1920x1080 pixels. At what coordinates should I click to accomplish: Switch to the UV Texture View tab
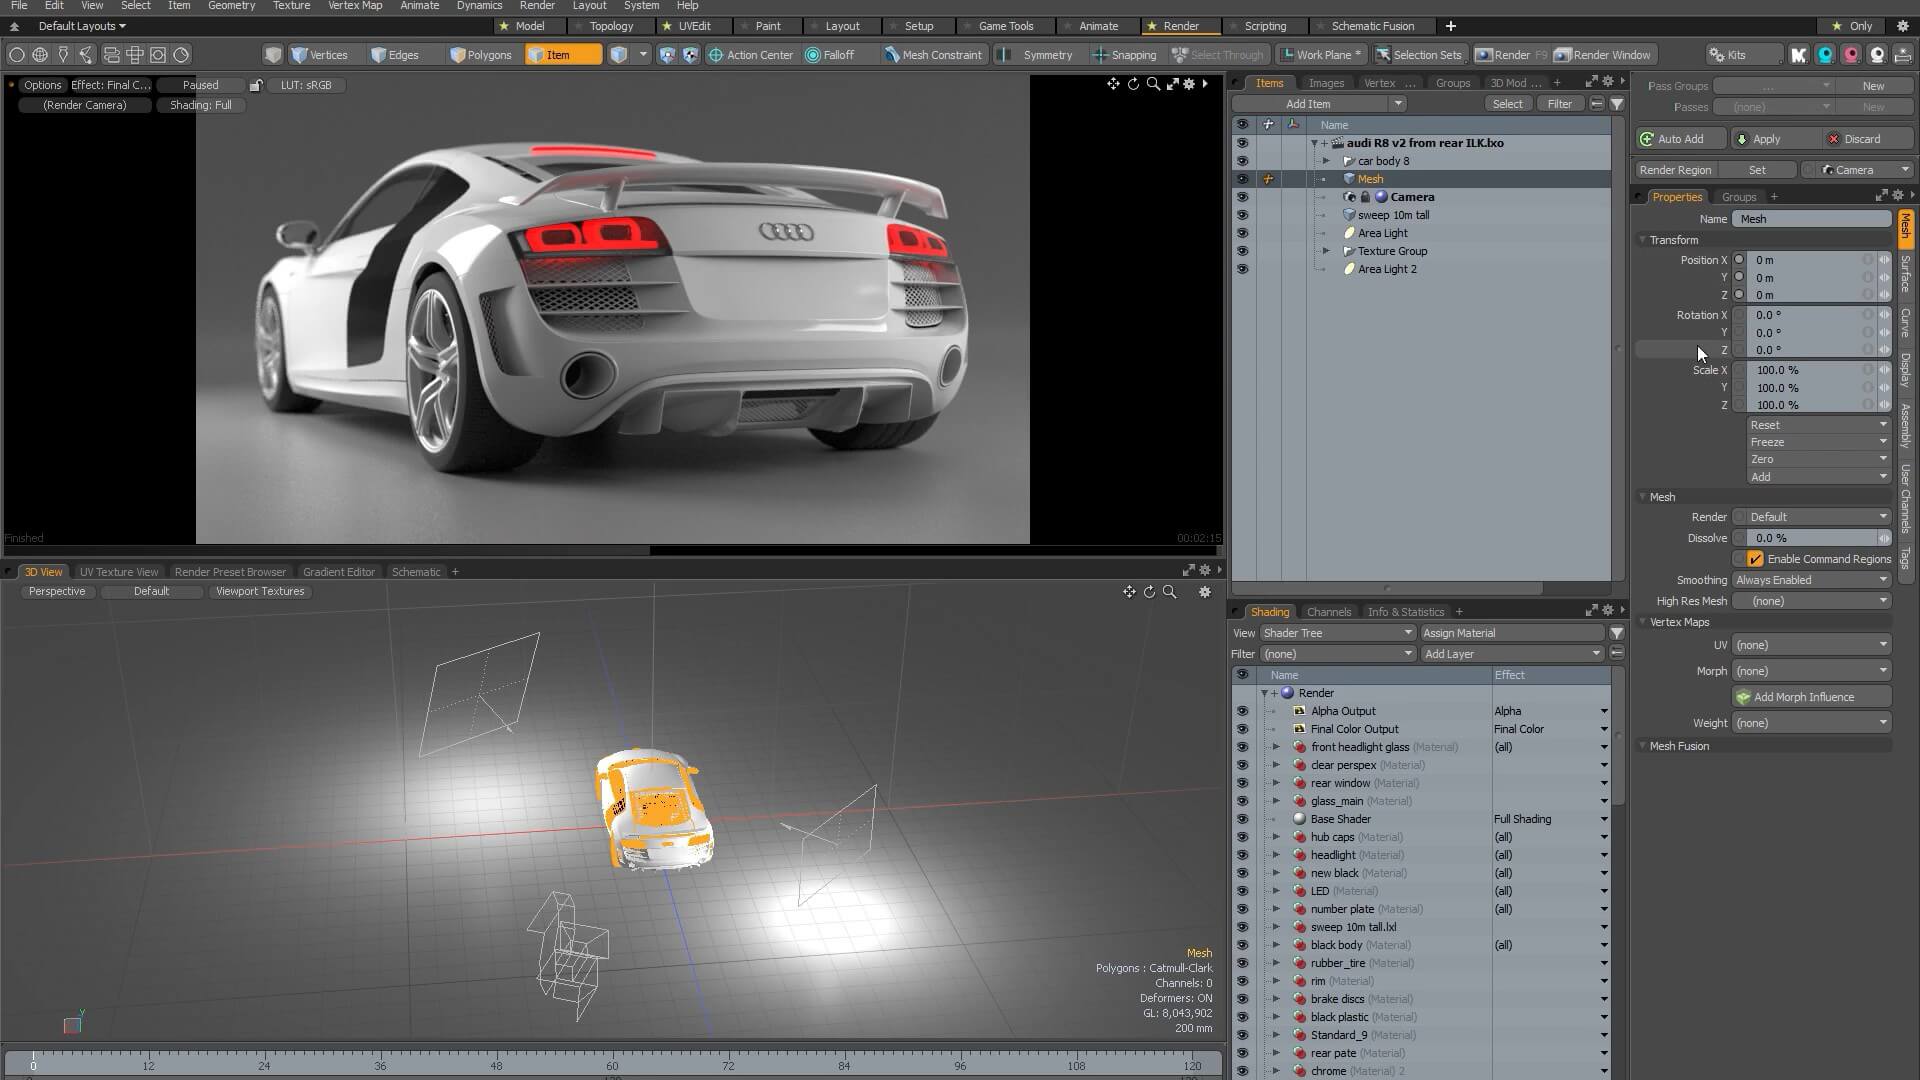coord(119,572)
